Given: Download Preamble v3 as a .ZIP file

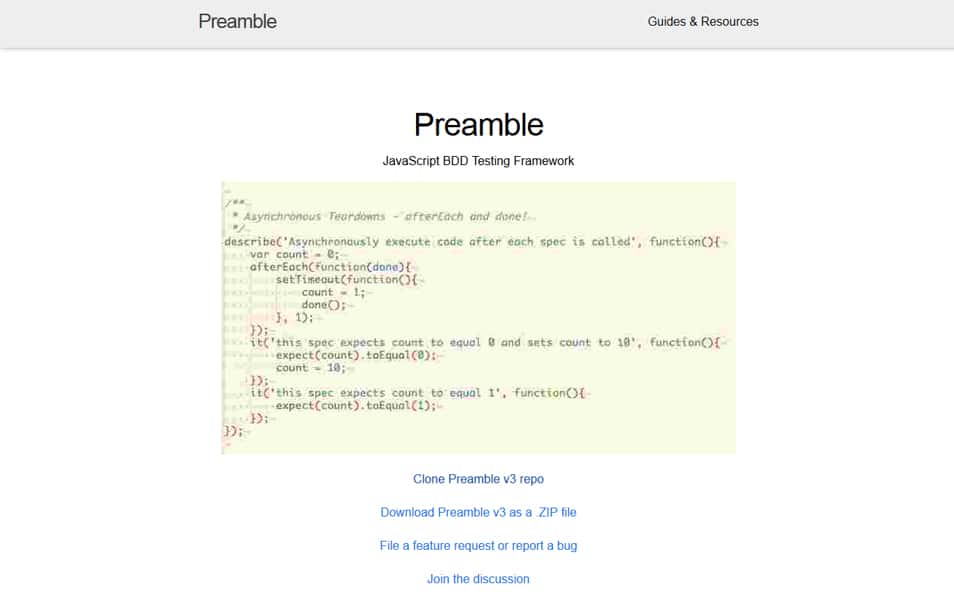Looking at the screenshot, I should [x=478, y=512].
